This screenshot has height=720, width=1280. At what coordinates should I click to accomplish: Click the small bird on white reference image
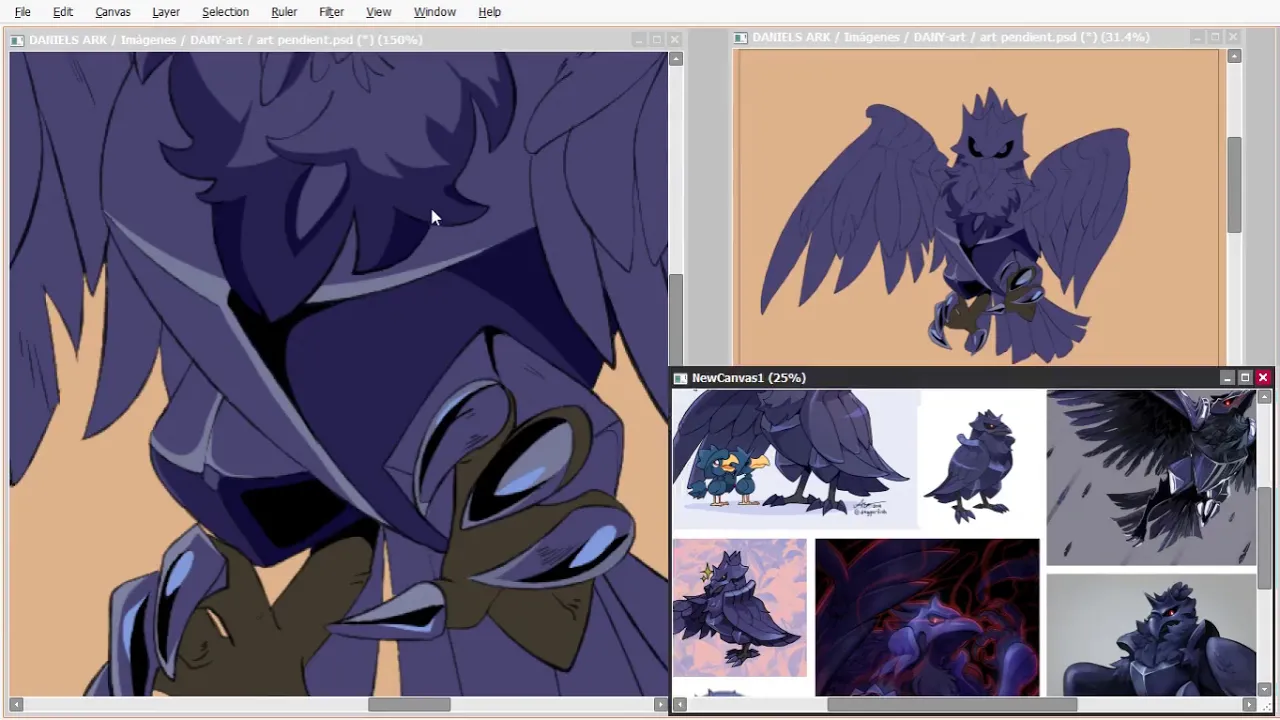[971, 466]
